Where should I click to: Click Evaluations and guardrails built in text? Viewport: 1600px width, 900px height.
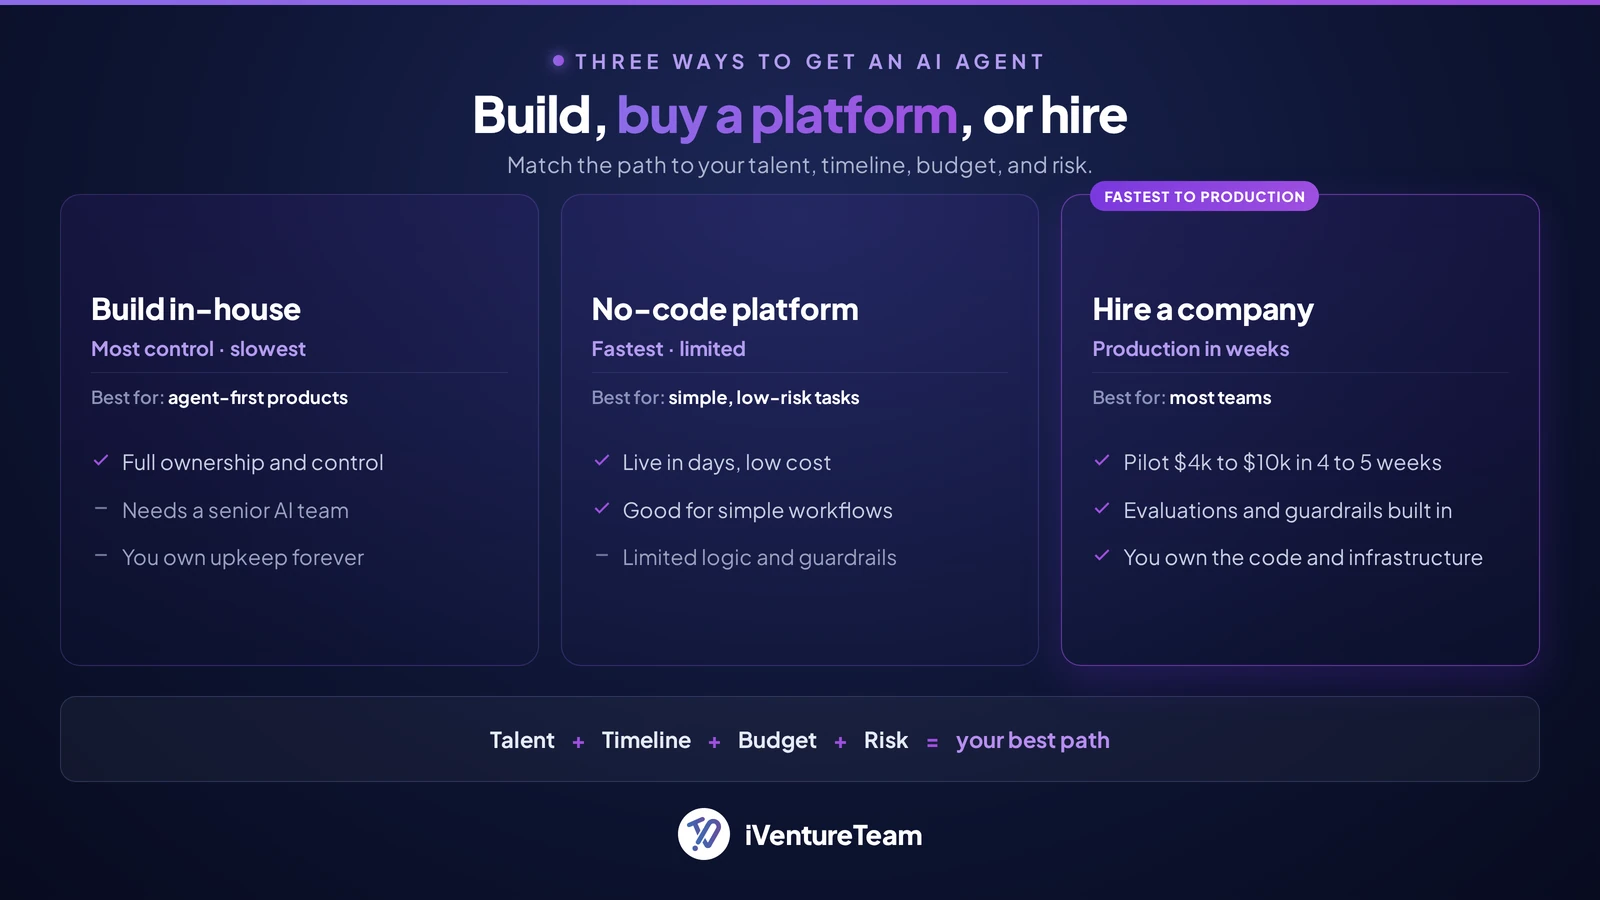[1288, 510]
